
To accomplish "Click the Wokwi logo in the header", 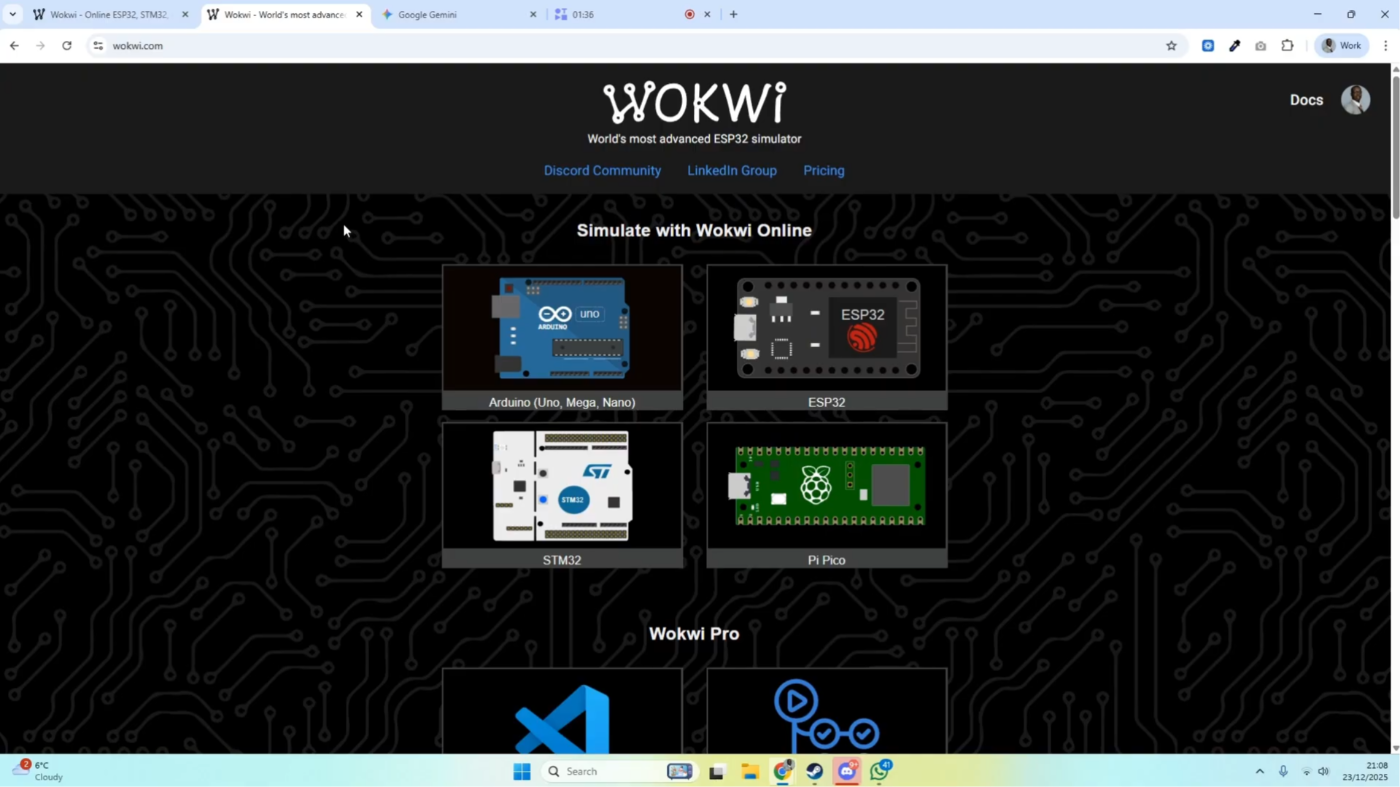I will 694,103.
